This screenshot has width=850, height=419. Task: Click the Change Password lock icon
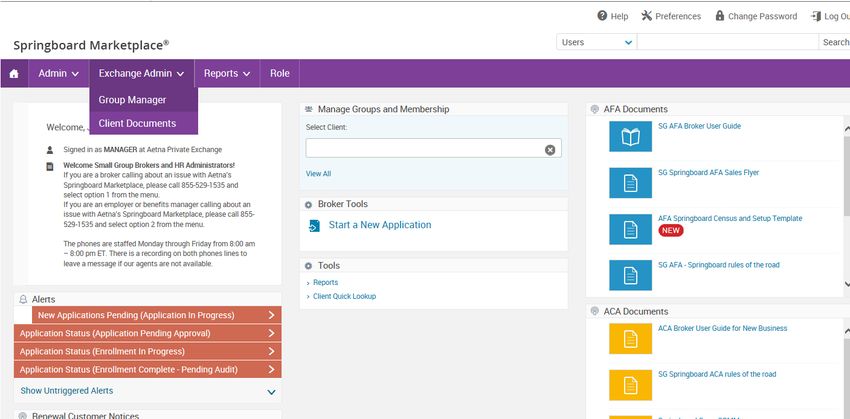click(x=720, y=16)
